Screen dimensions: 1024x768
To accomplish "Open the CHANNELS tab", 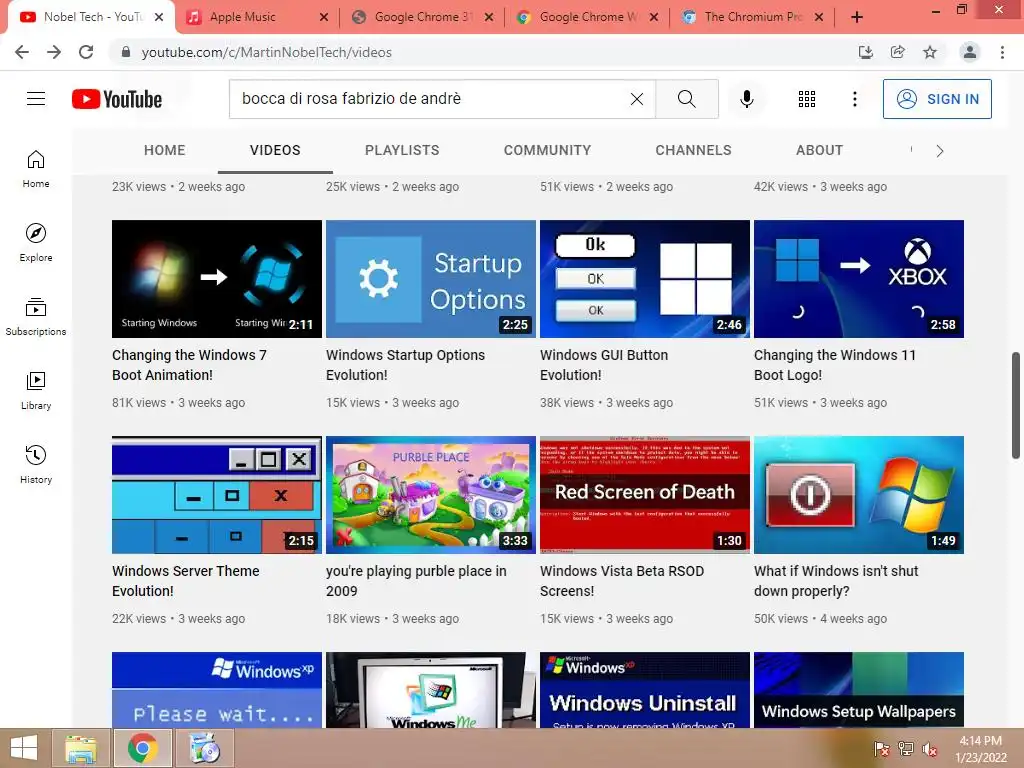I will tap(694, 150).
